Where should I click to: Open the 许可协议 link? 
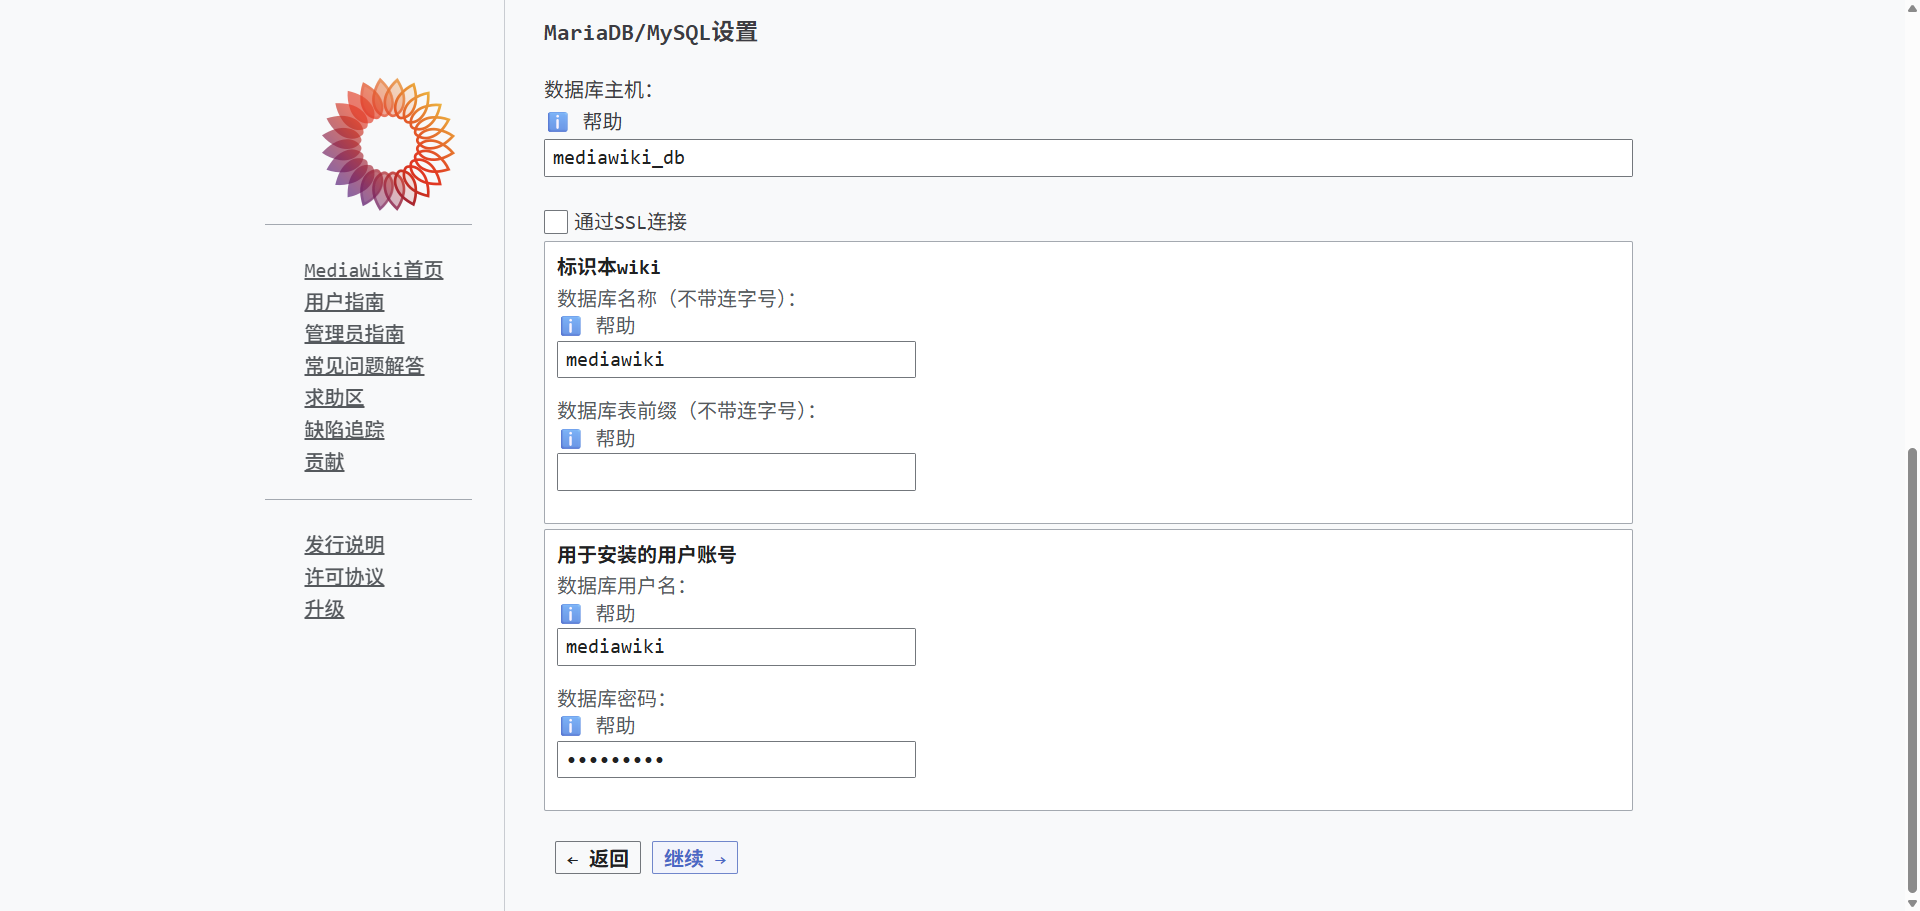(x=344, y=577)
